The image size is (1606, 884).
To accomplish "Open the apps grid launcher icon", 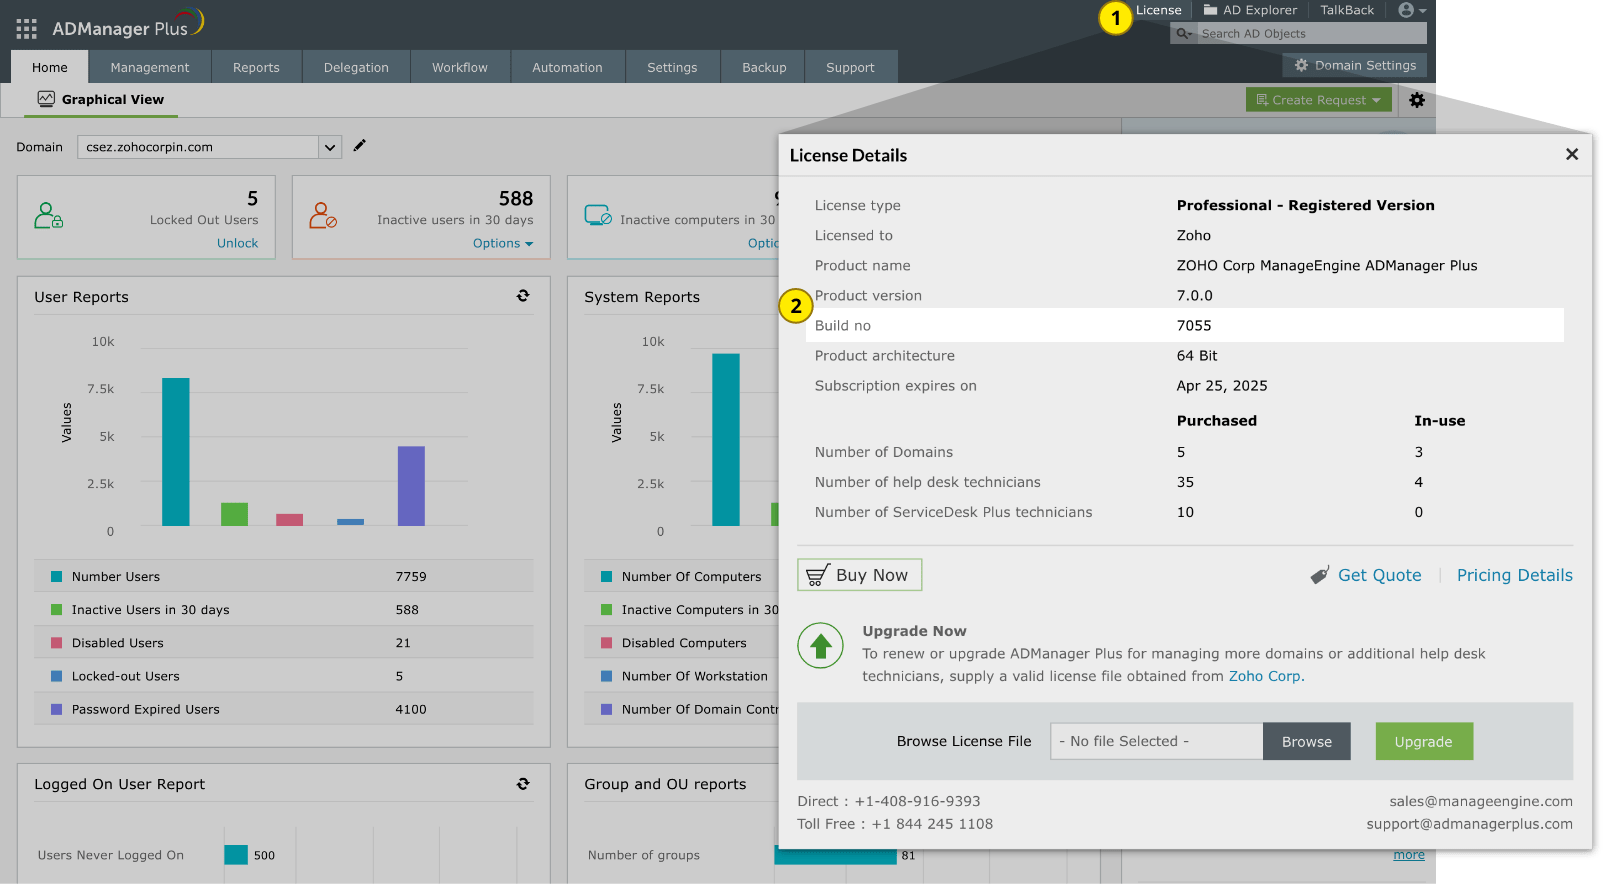I will [x=27, y=28].
